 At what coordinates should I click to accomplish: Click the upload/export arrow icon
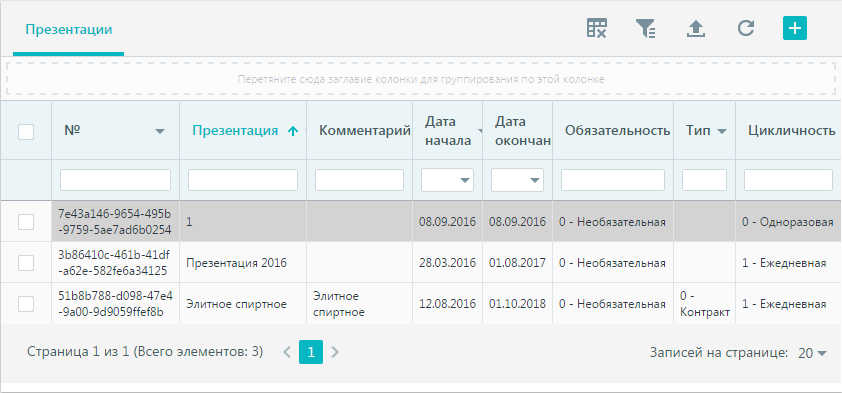pos(696,28)
